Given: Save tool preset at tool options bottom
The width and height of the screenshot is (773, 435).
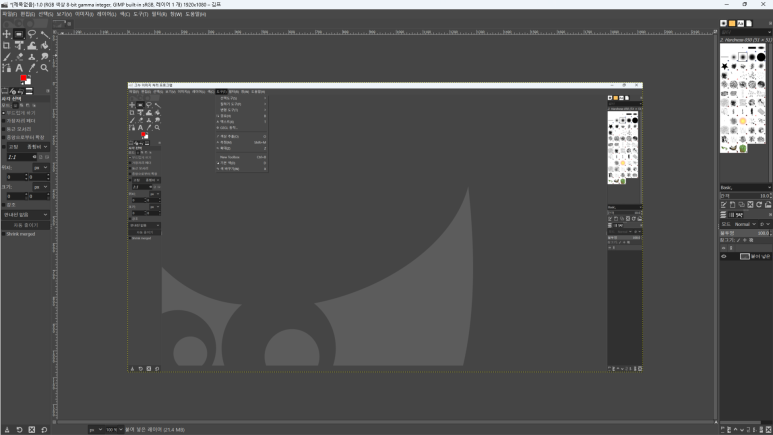Looking at the screenshot, I should click(7, 430).
